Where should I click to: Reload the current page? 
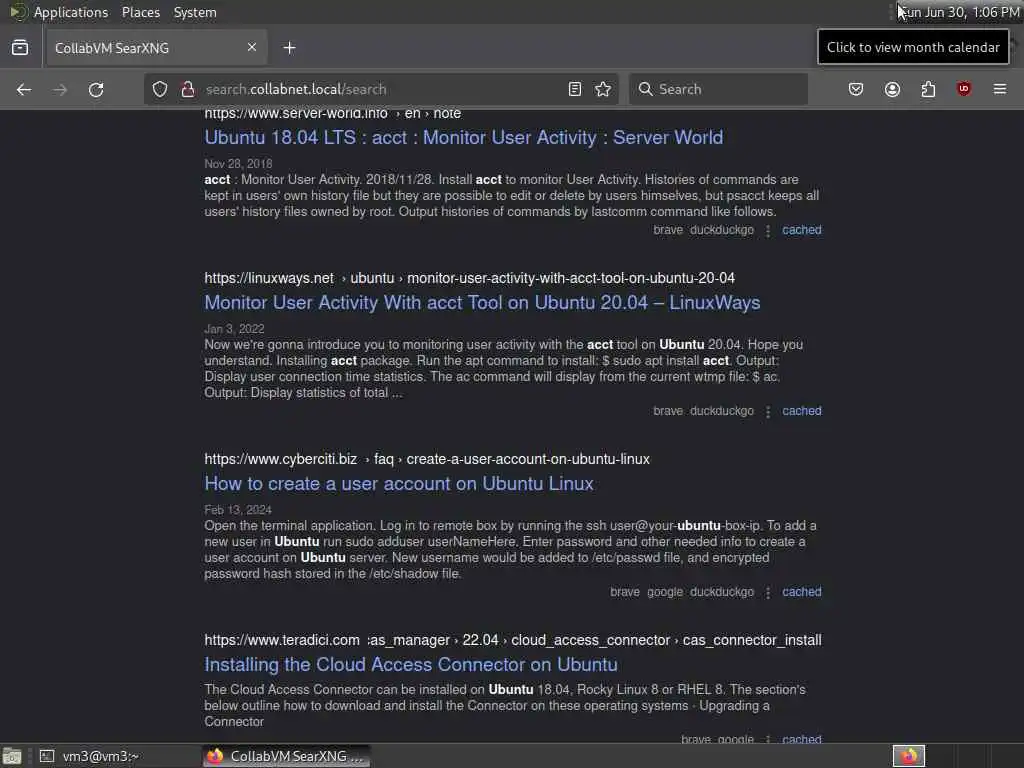coord(96,89)
